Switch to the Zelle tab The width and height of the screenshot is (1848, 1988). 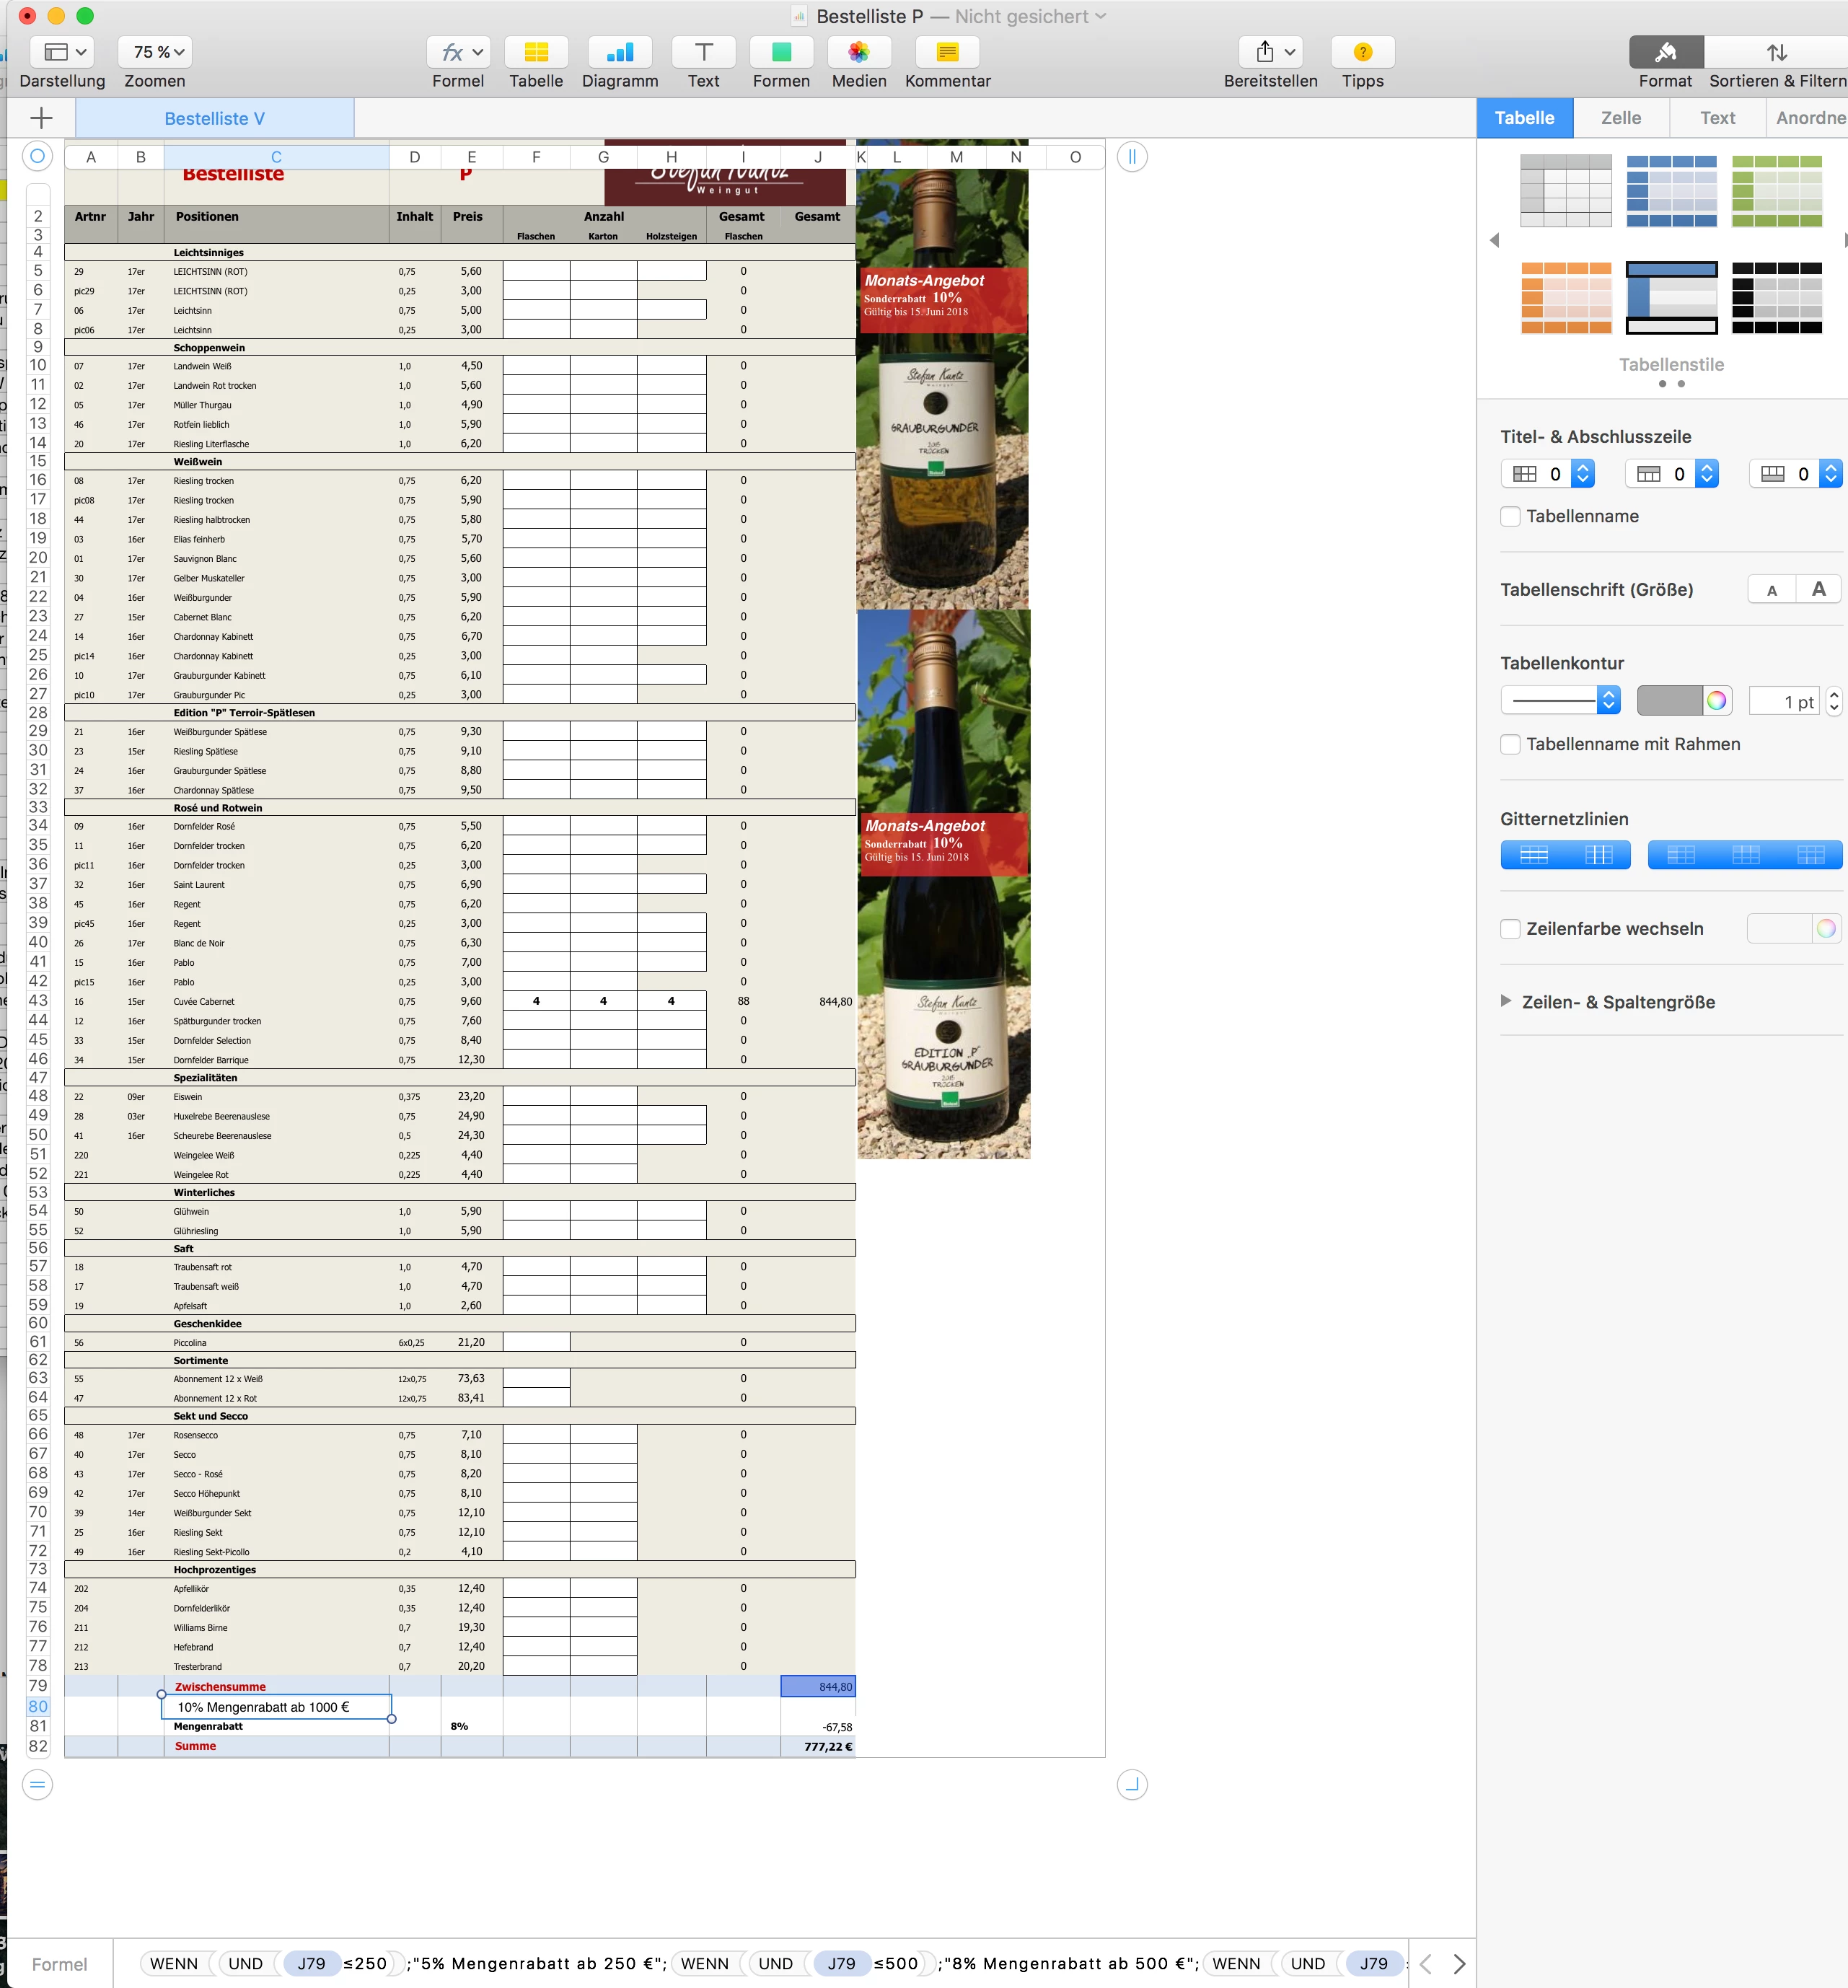click(x=1620, y=118)
